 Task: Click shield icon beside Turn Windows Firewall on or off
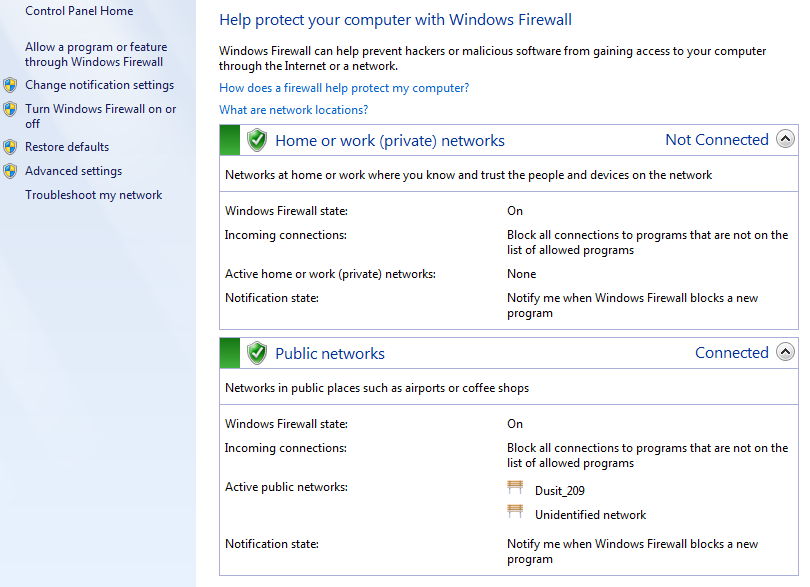coord(10,109)
